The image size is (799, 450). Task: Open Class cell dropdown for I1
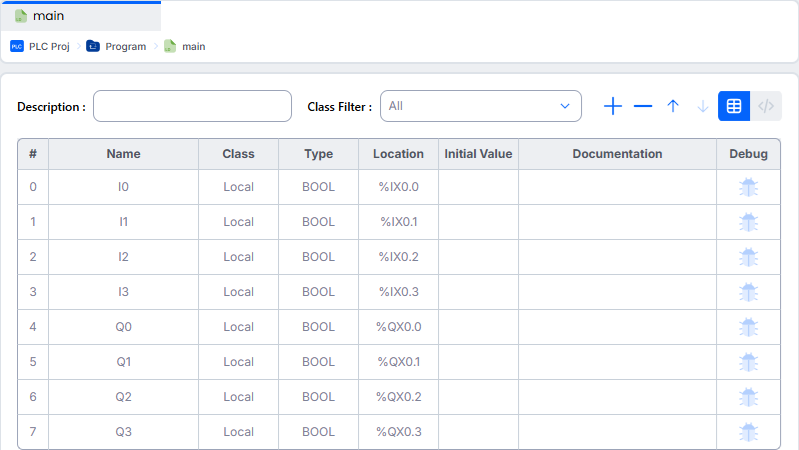point(238,222)
